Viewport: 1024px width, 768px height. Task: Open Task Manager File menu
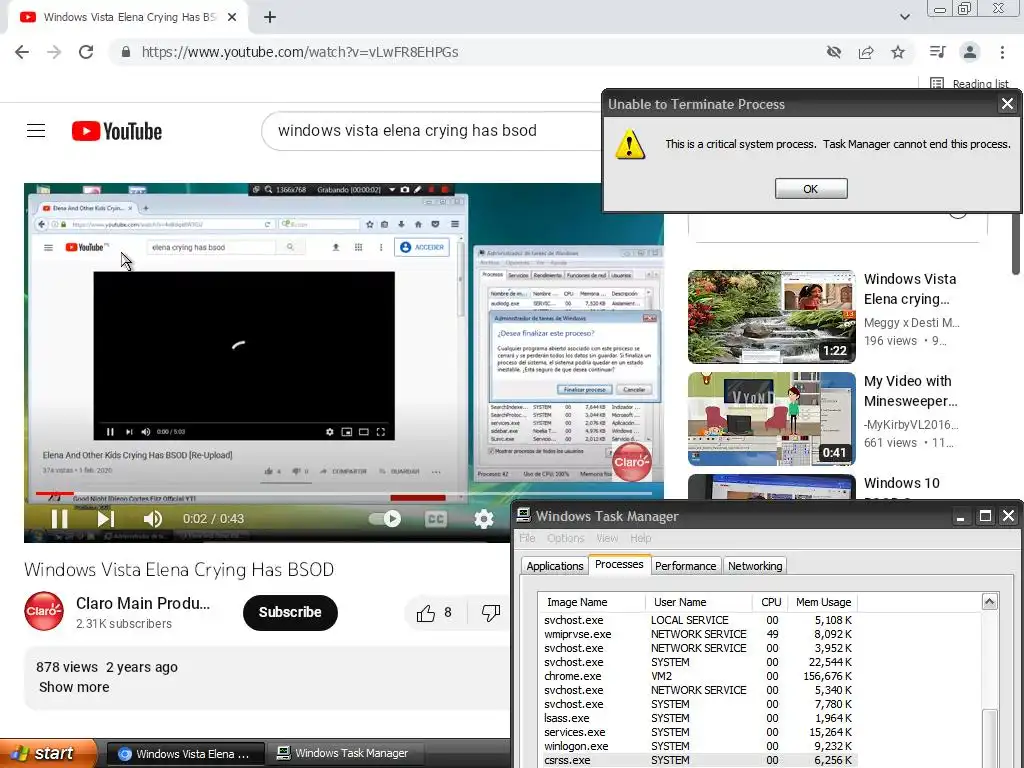[x=527, y=538]
